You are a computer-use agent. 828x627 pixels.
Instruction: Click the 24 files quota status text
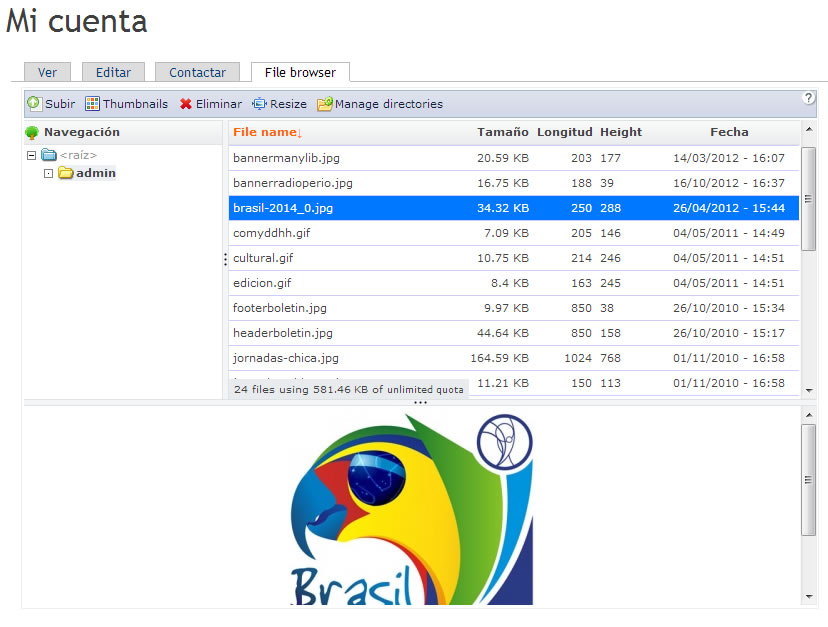point(349,389)
